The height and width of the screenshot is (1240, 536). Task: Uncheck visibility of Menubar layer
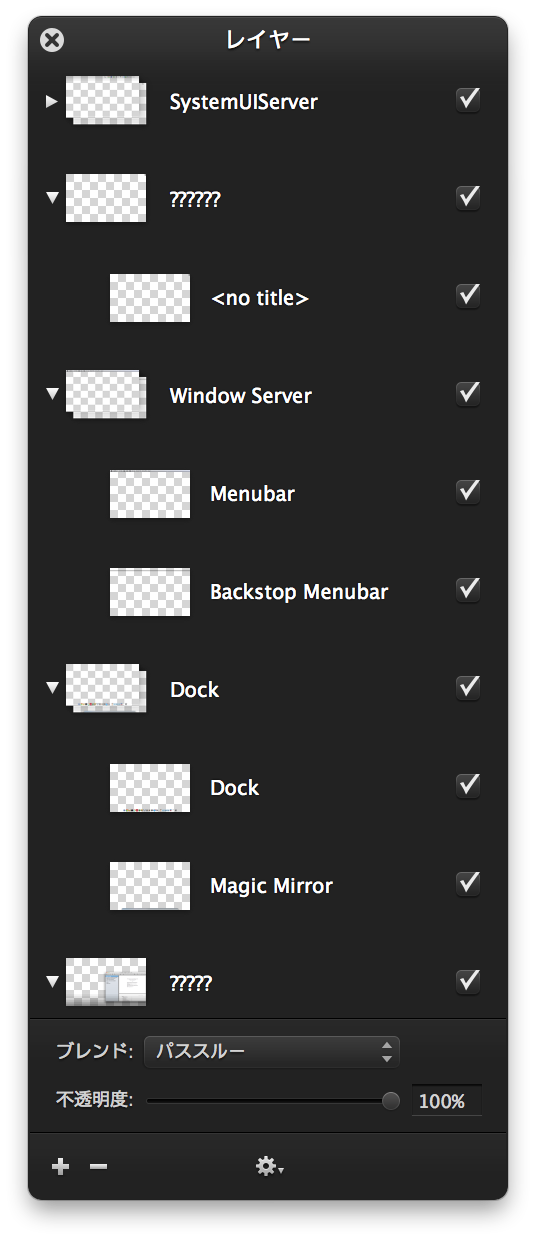point(468,491)
